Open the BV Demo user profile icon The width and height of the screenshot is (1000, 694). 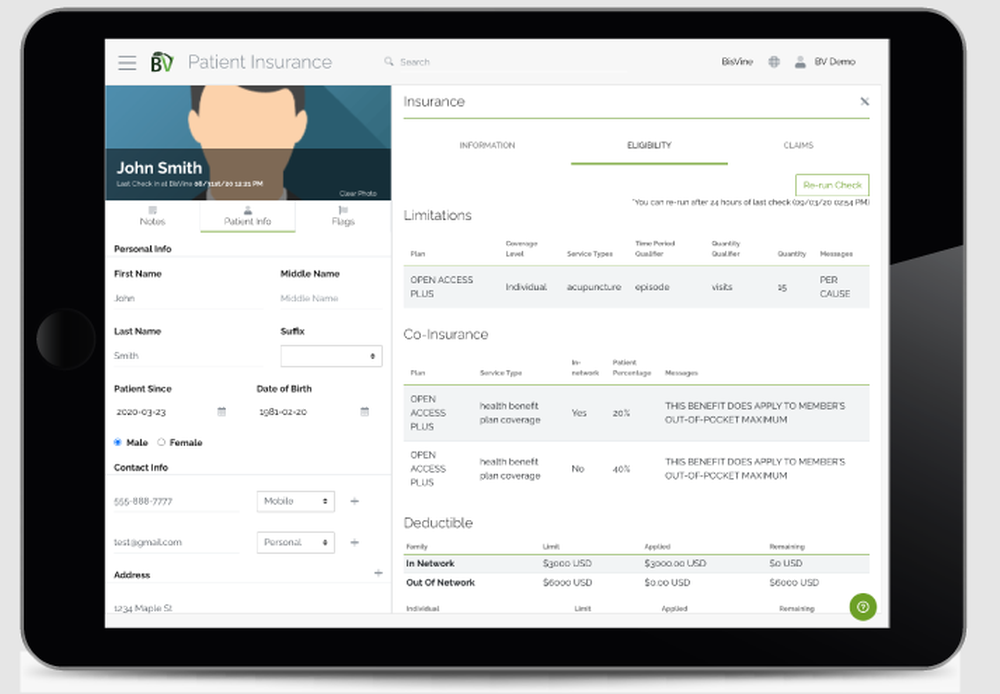click(x=799, y=61)
